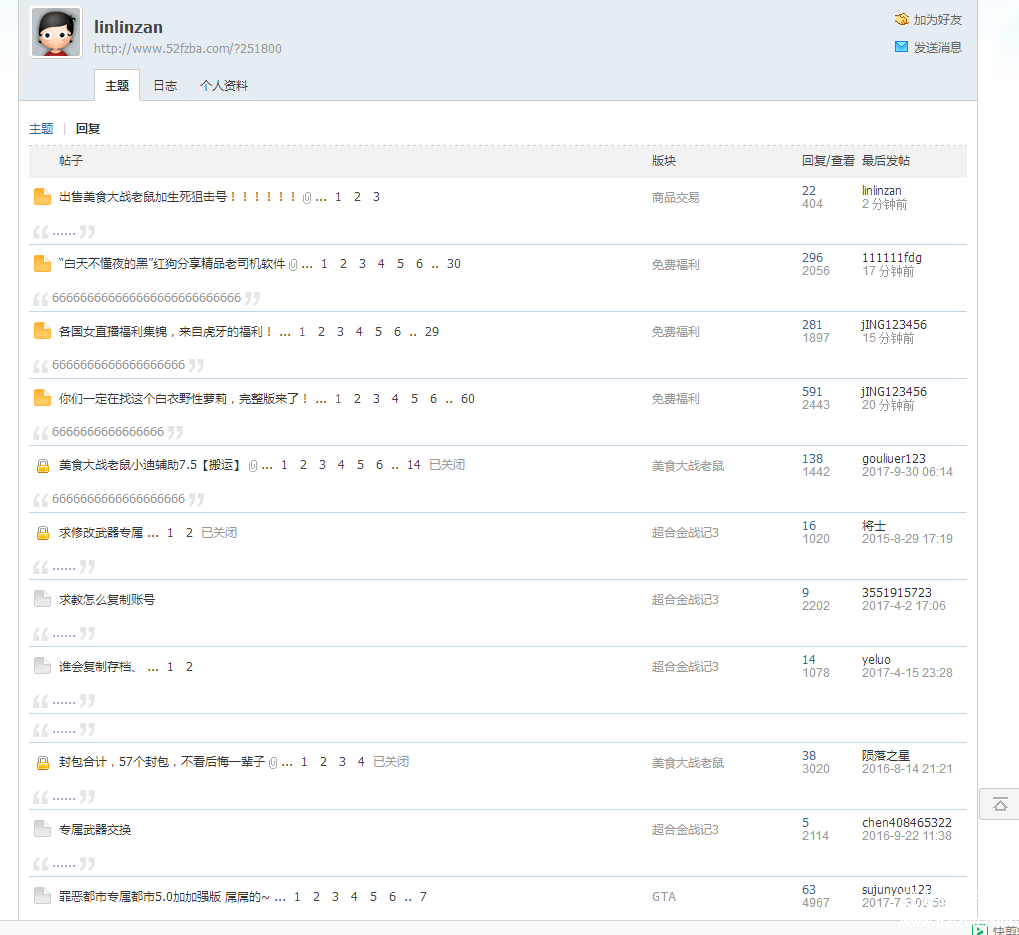The width and height of the screenshot is (1019, 935).
Task: Click lock icon beside 封包合计 thread
Action: [42, 763]
